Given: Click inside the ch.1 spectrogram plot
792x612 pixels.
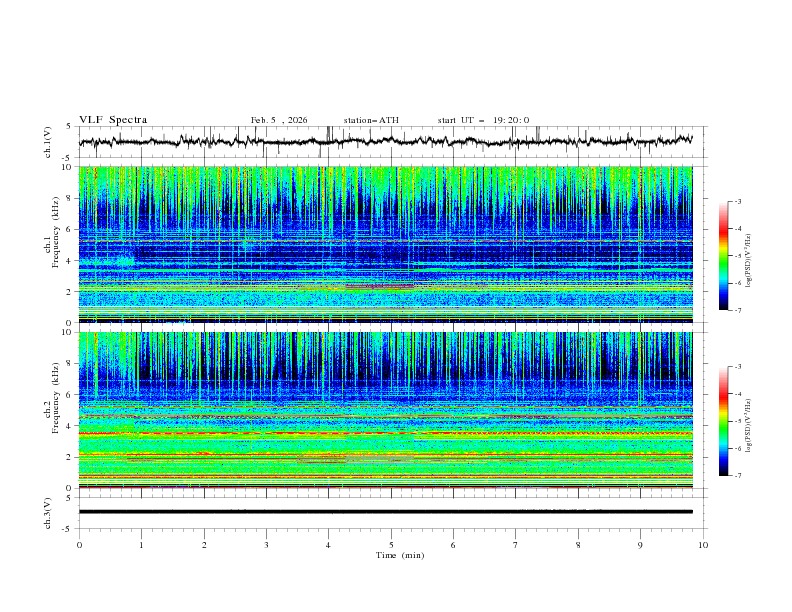Looking at the screenshot, I should pos(386,244).
